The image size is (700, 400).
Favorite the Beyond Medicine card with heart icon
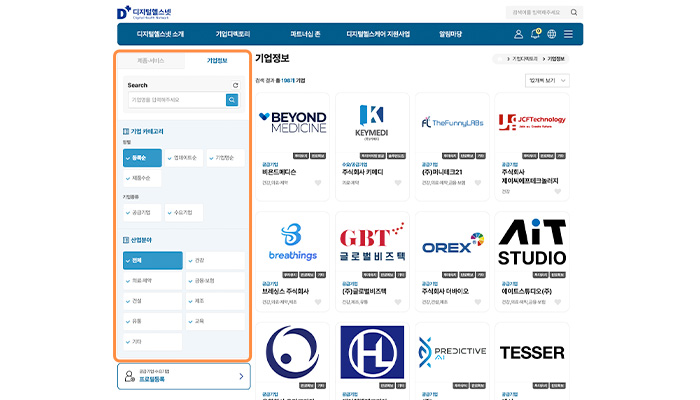click(x=318, y=183)
